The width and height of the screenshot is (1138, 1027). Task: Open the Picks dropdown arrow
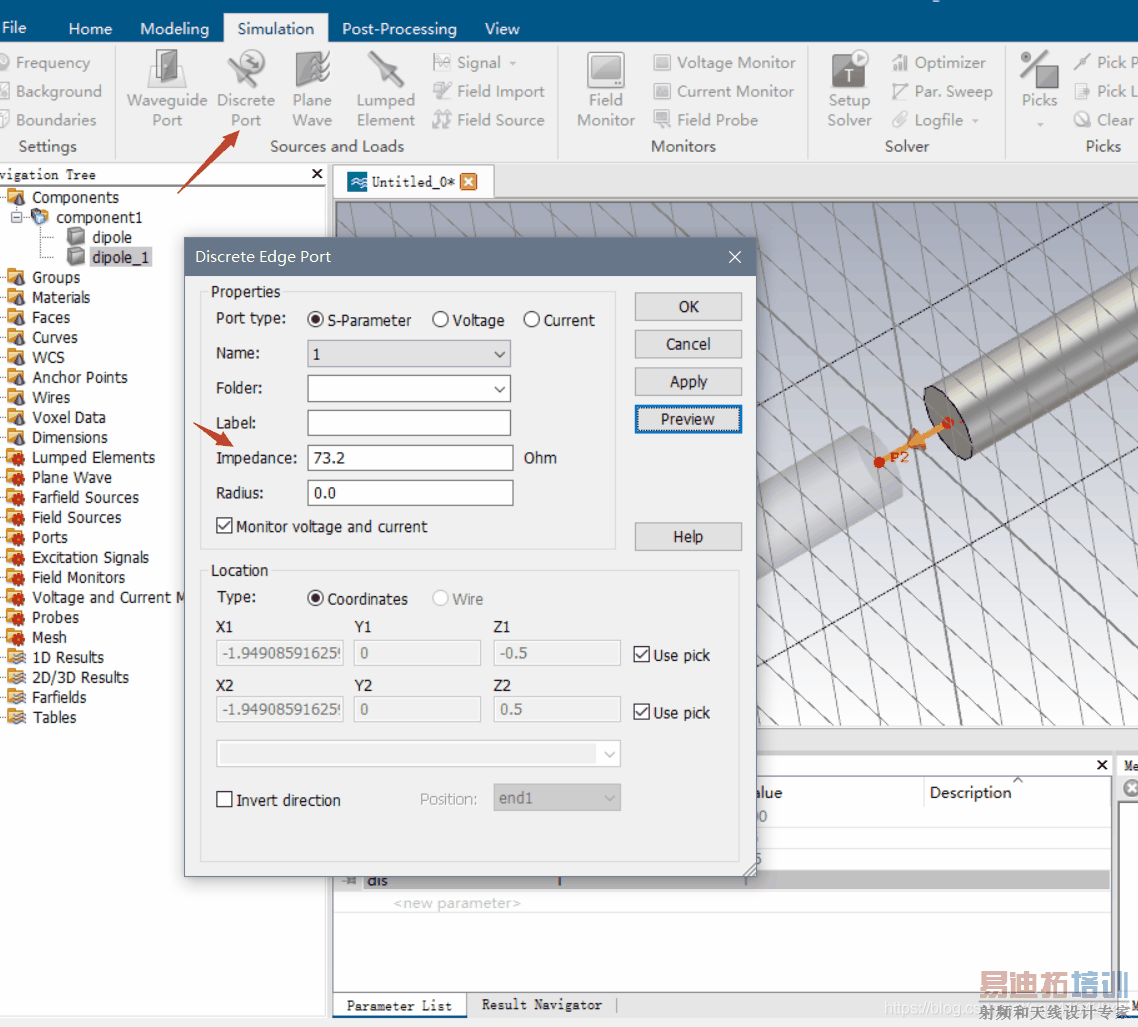pyautogui.click(x=1039, y=124)
